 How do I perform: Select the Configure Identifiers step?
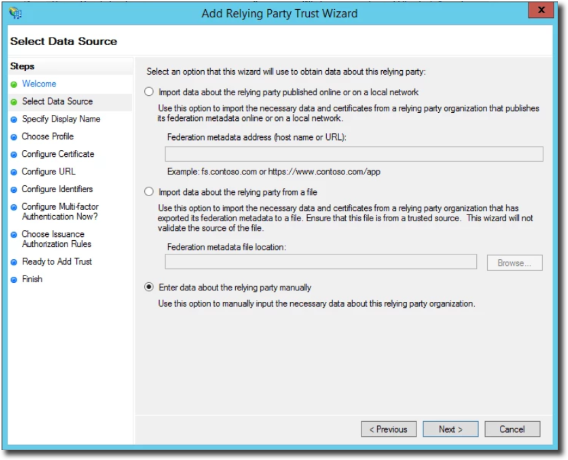tap(57, 189)
